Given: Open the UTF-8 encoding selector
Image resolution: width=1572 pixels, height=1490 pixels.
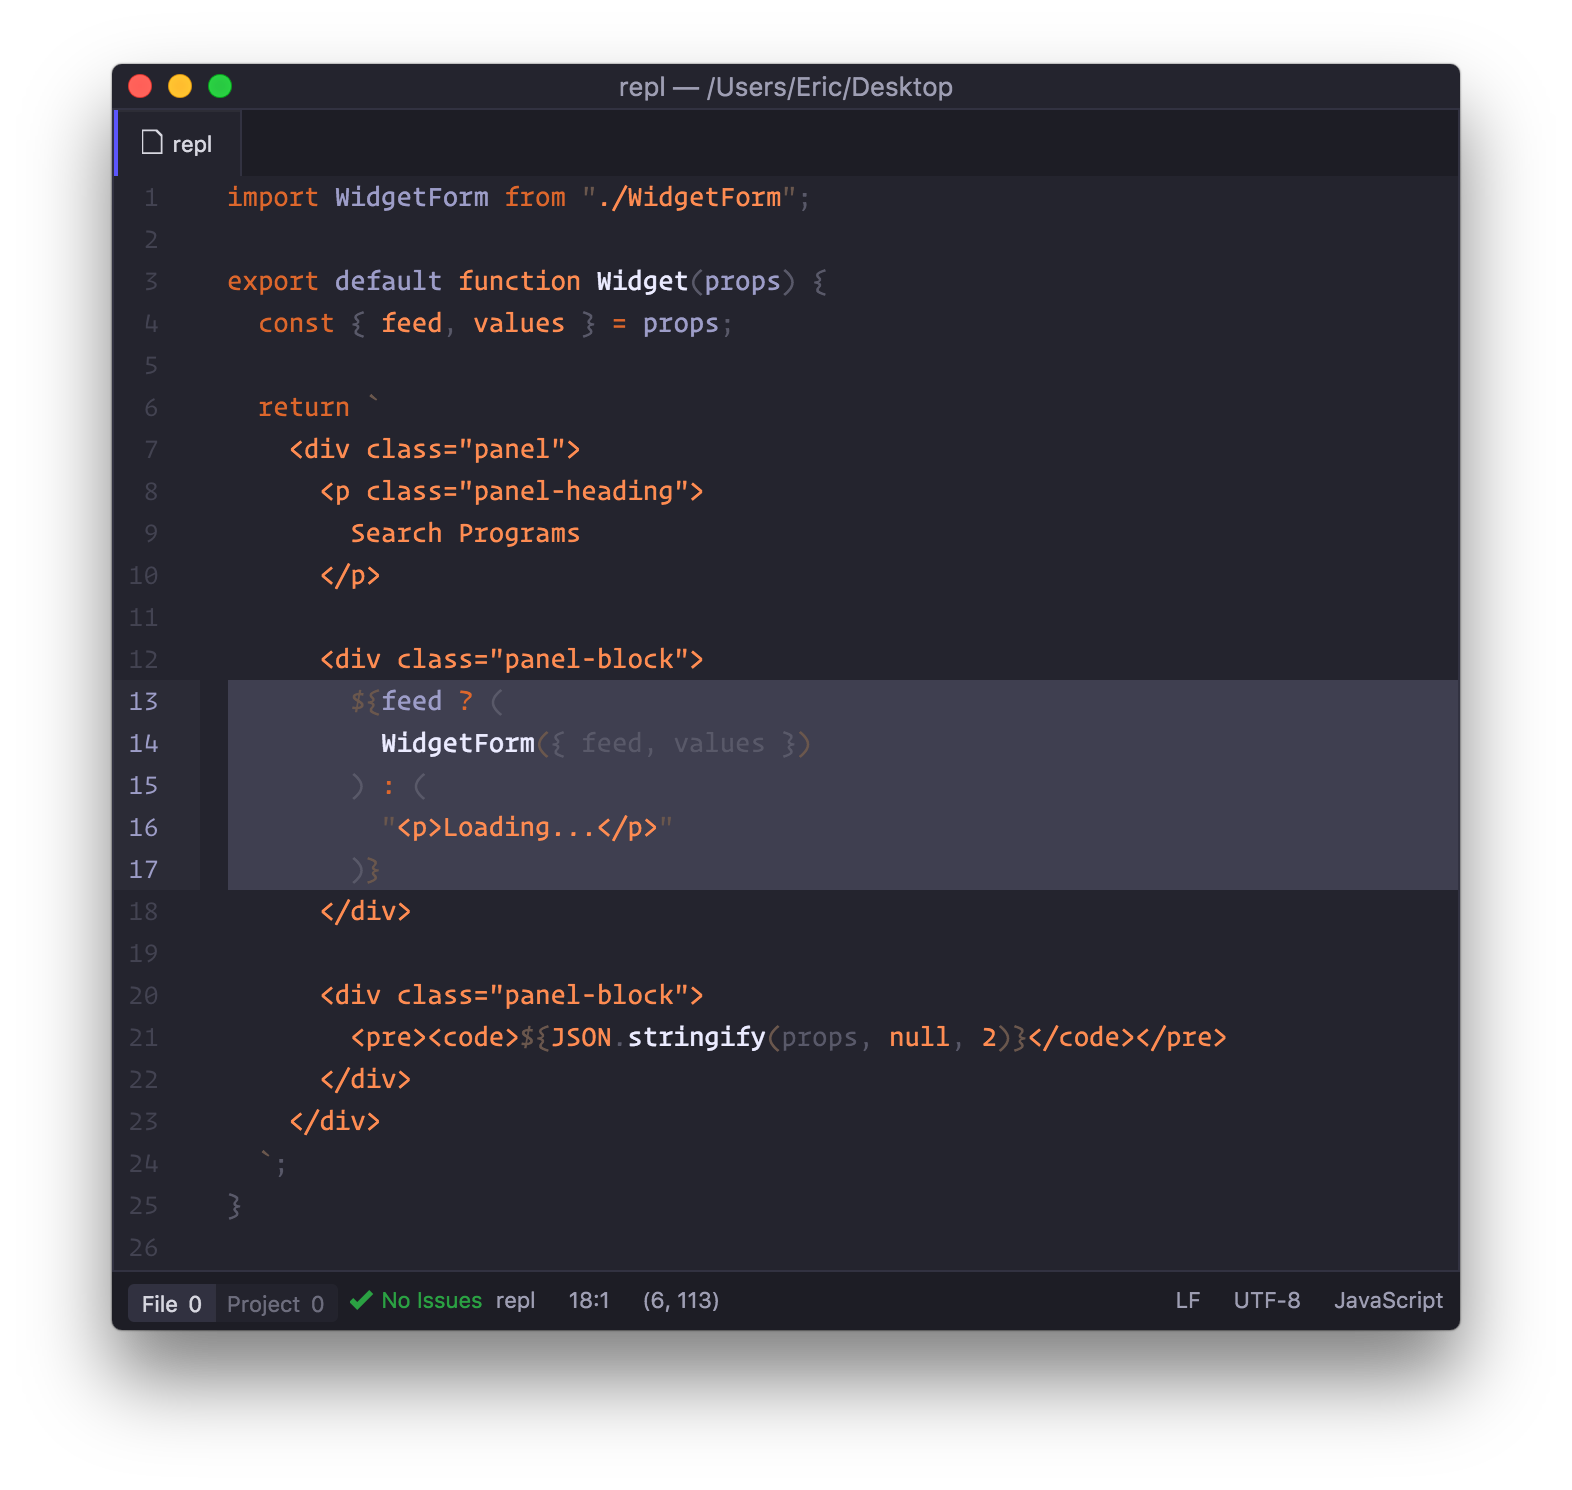Looking at the screenshot, I should 1267,1301.
